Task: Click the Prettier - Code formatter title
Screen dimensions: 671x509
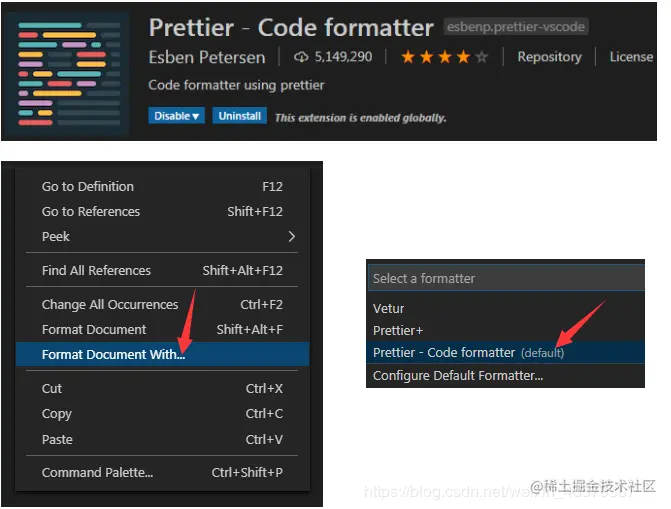Action: [291, 28]
